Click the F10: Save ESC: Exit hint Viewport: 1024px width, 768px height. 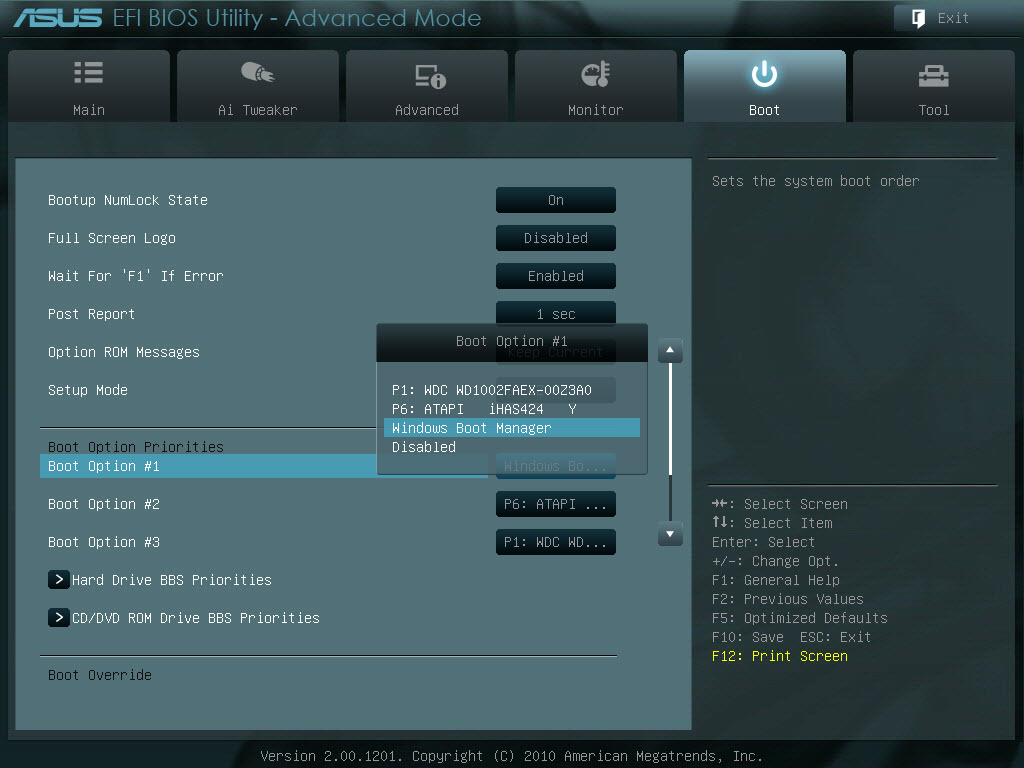[x=792, y=637]
